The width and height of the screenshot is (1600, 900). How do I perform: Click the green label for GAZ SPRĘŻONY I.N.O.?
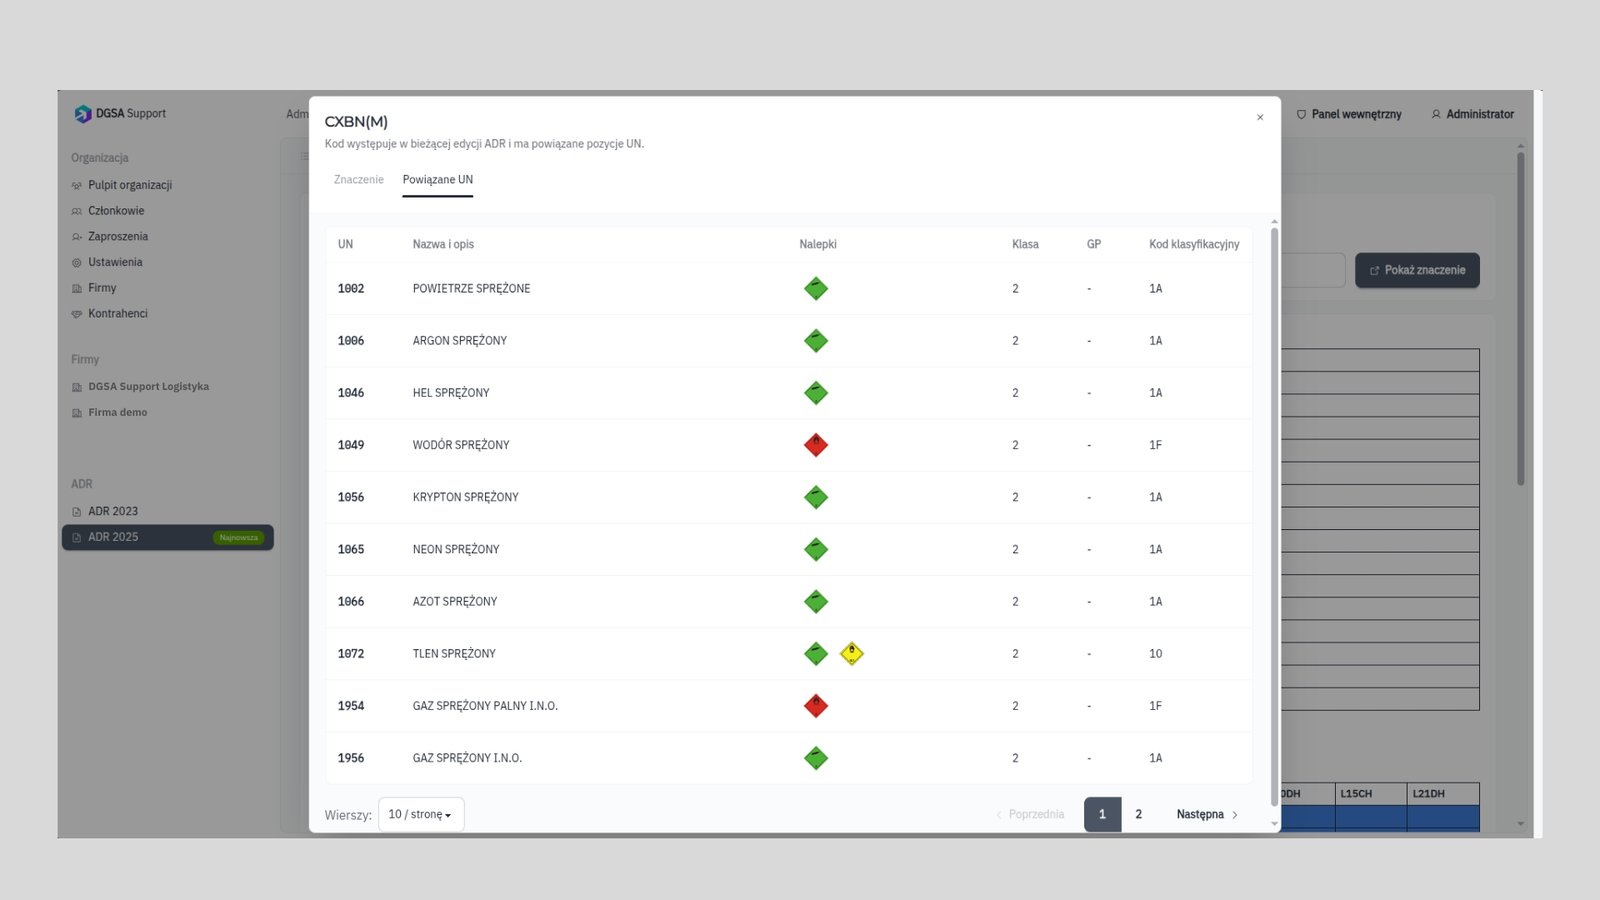(816, 758)
